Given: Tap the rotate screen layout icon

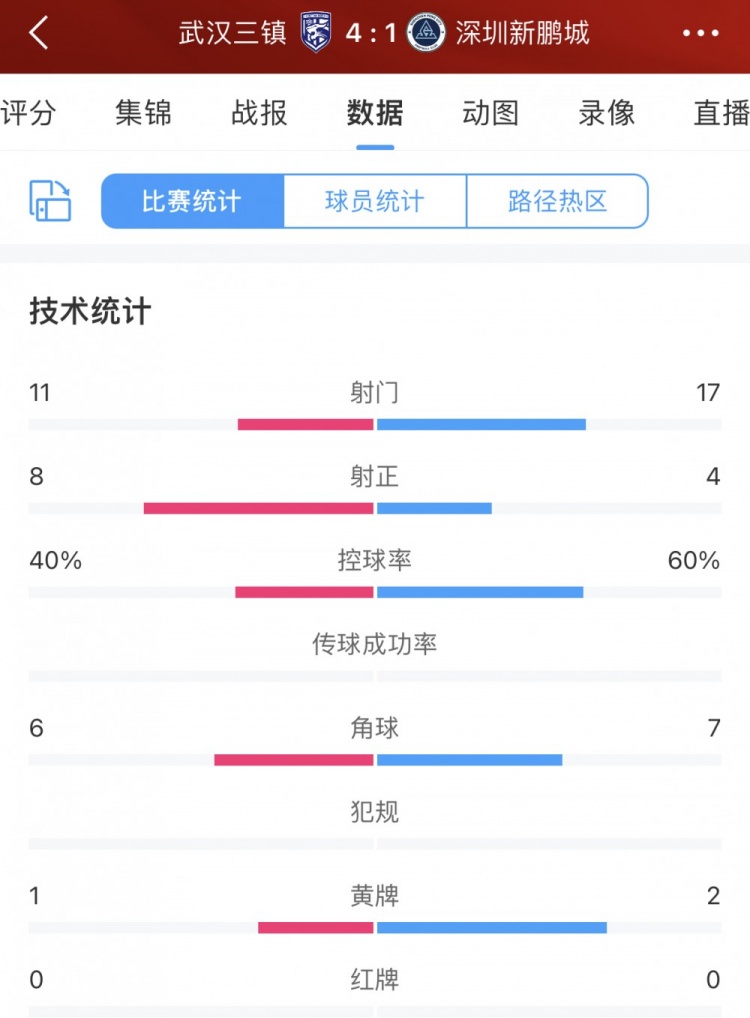Looking at the screenshot, I should click(50, 201).
